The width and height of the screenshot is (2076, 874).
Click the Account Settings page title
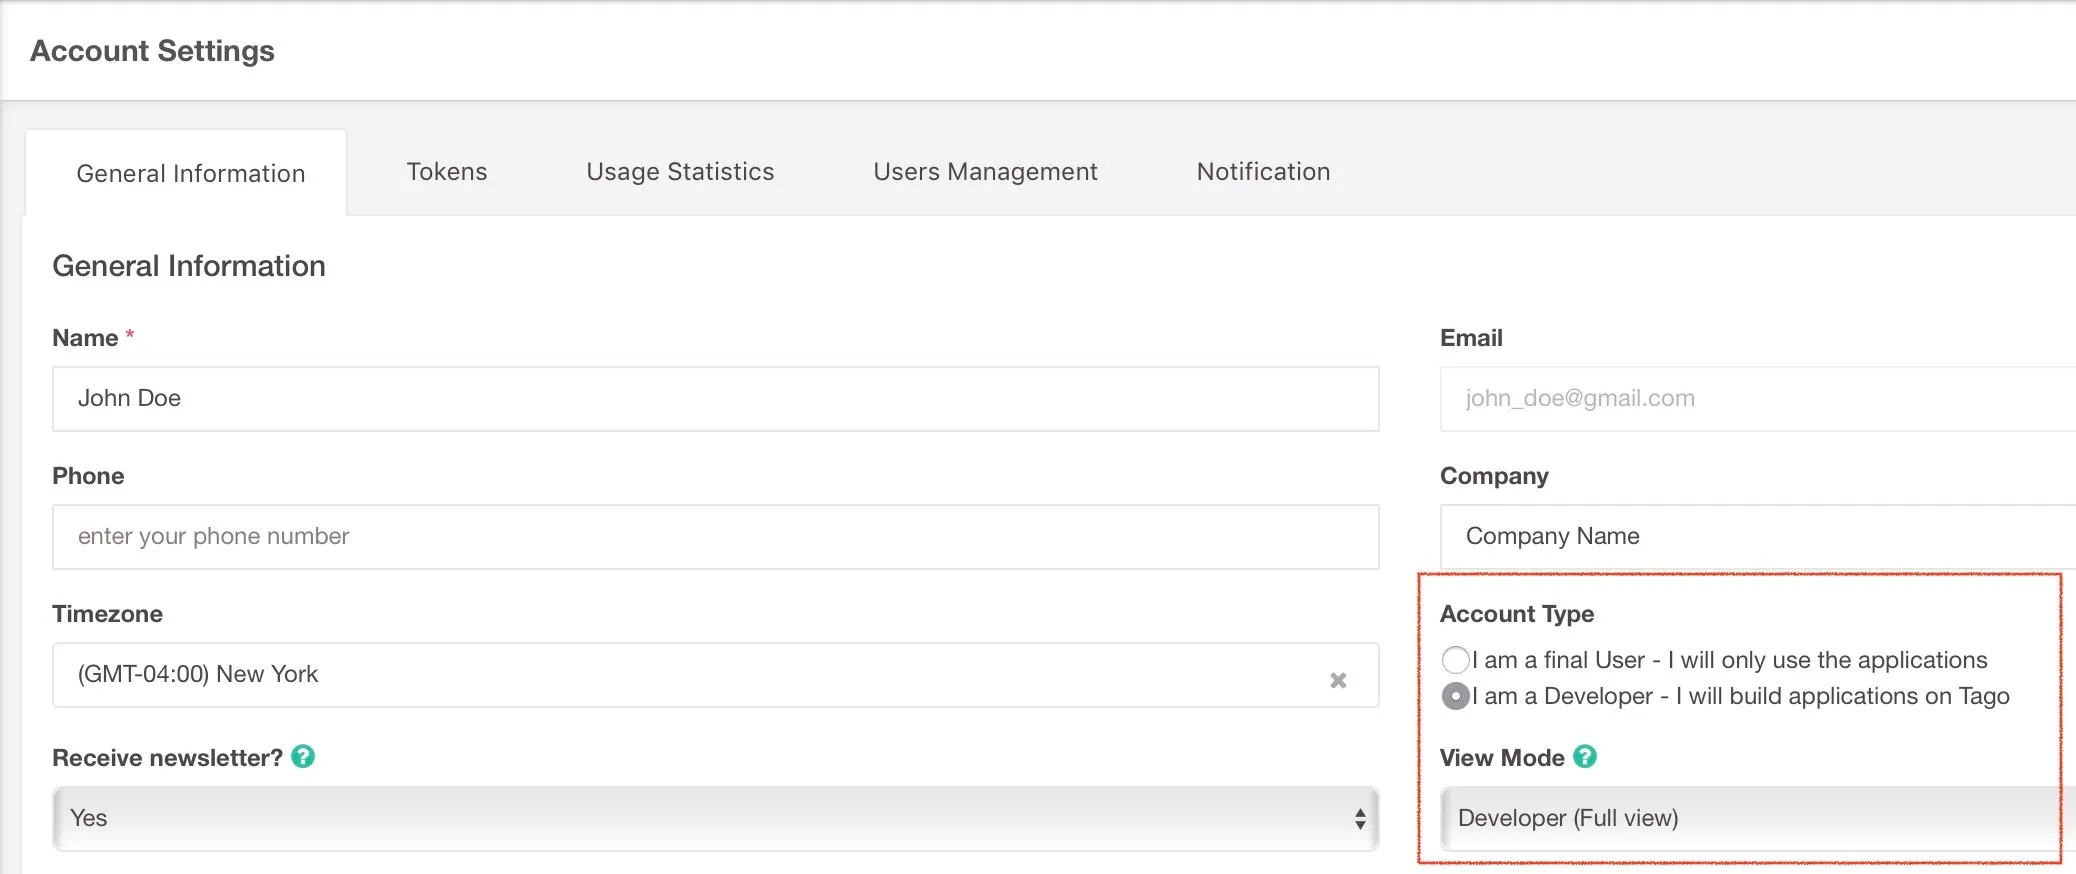click(152, 51)
